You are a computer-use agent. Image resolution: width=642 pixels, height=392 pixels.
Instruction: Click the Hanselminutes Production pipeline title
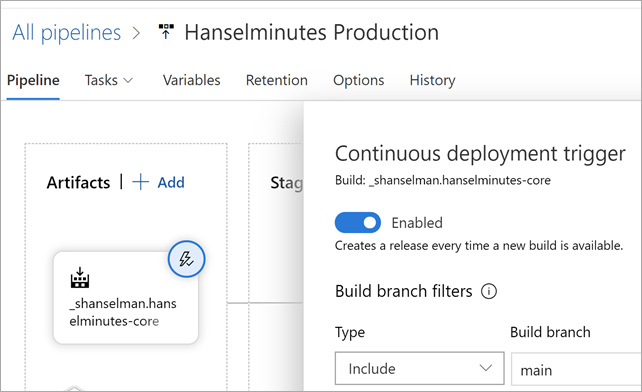[312, 32]
